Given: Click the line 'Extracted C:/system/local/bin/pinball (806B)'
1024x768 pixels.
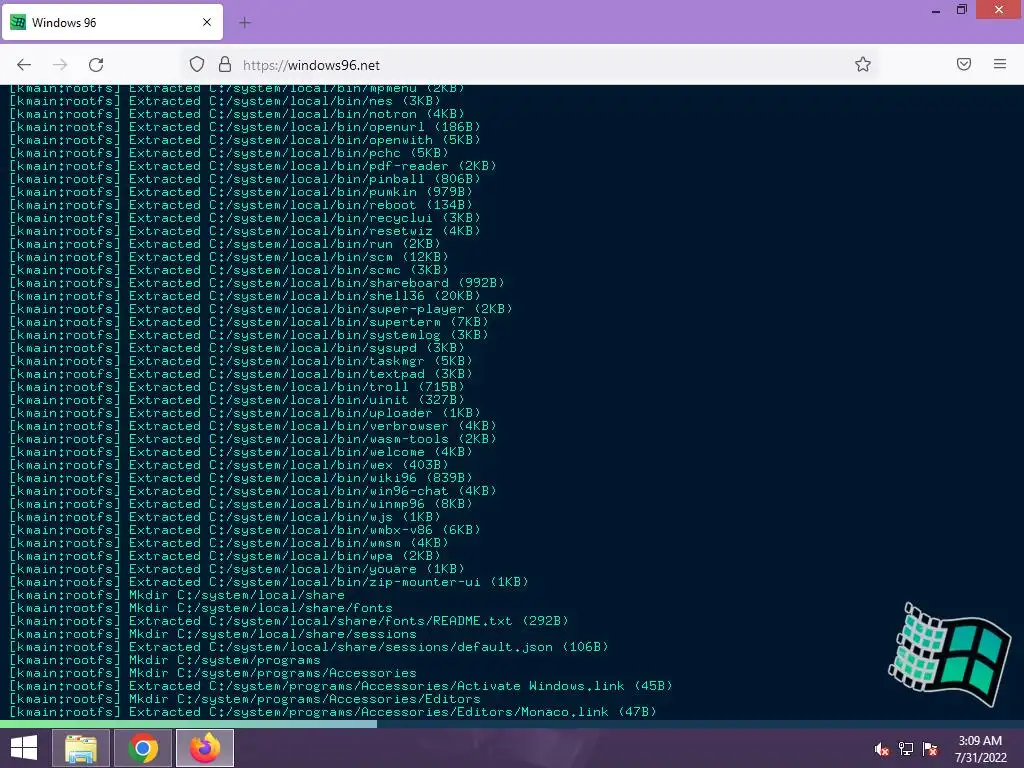Looking at the screenshot, I should coord(304,179).
